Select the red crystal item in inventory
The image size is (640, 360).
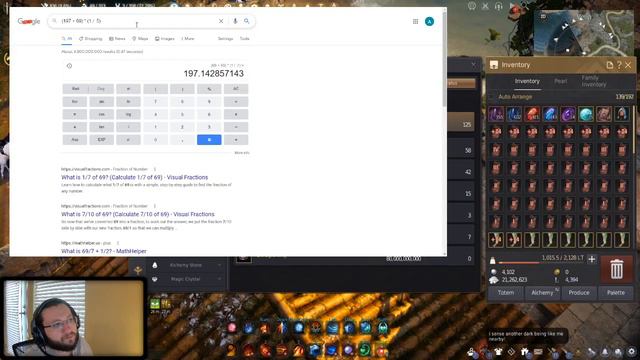point(532,114)
